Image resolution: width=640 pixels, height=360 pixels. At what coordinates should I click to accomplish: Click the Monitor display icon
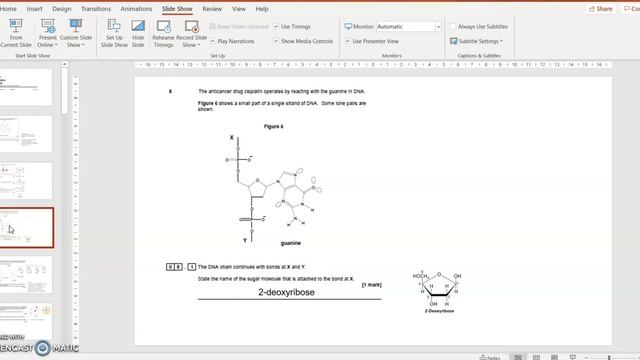coord(348,27)
